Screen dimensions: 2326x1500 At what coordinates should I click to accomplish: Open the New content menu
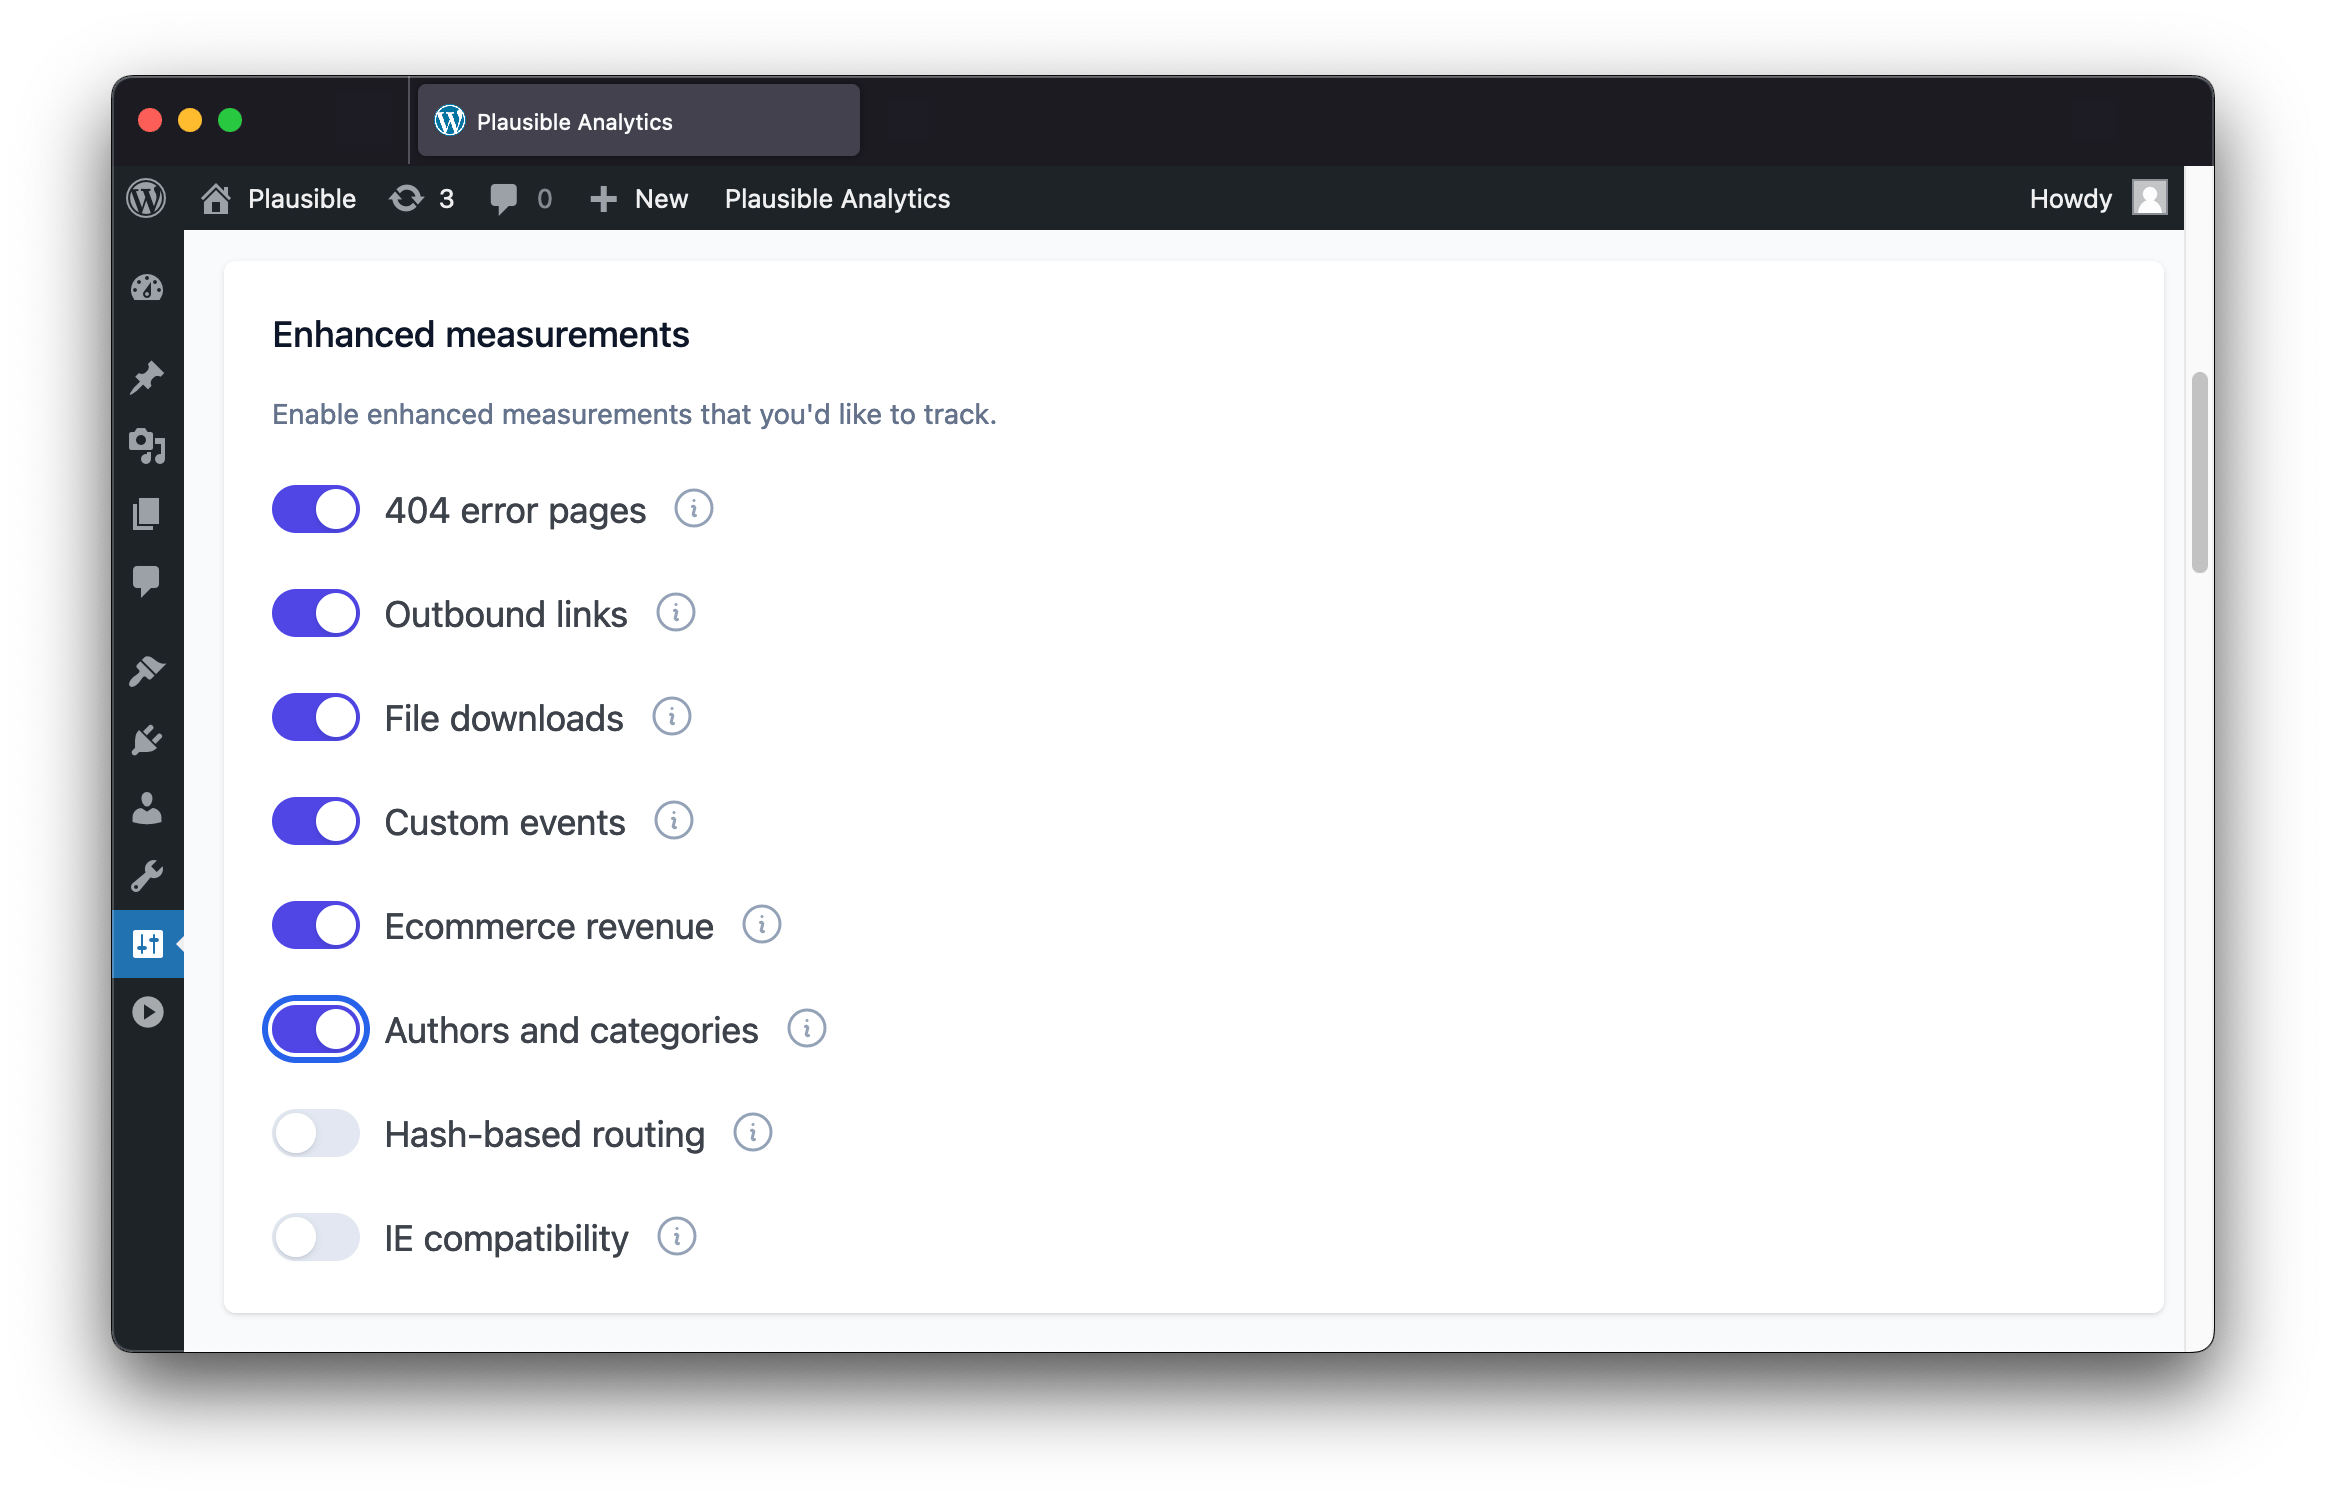click(661, 199)
